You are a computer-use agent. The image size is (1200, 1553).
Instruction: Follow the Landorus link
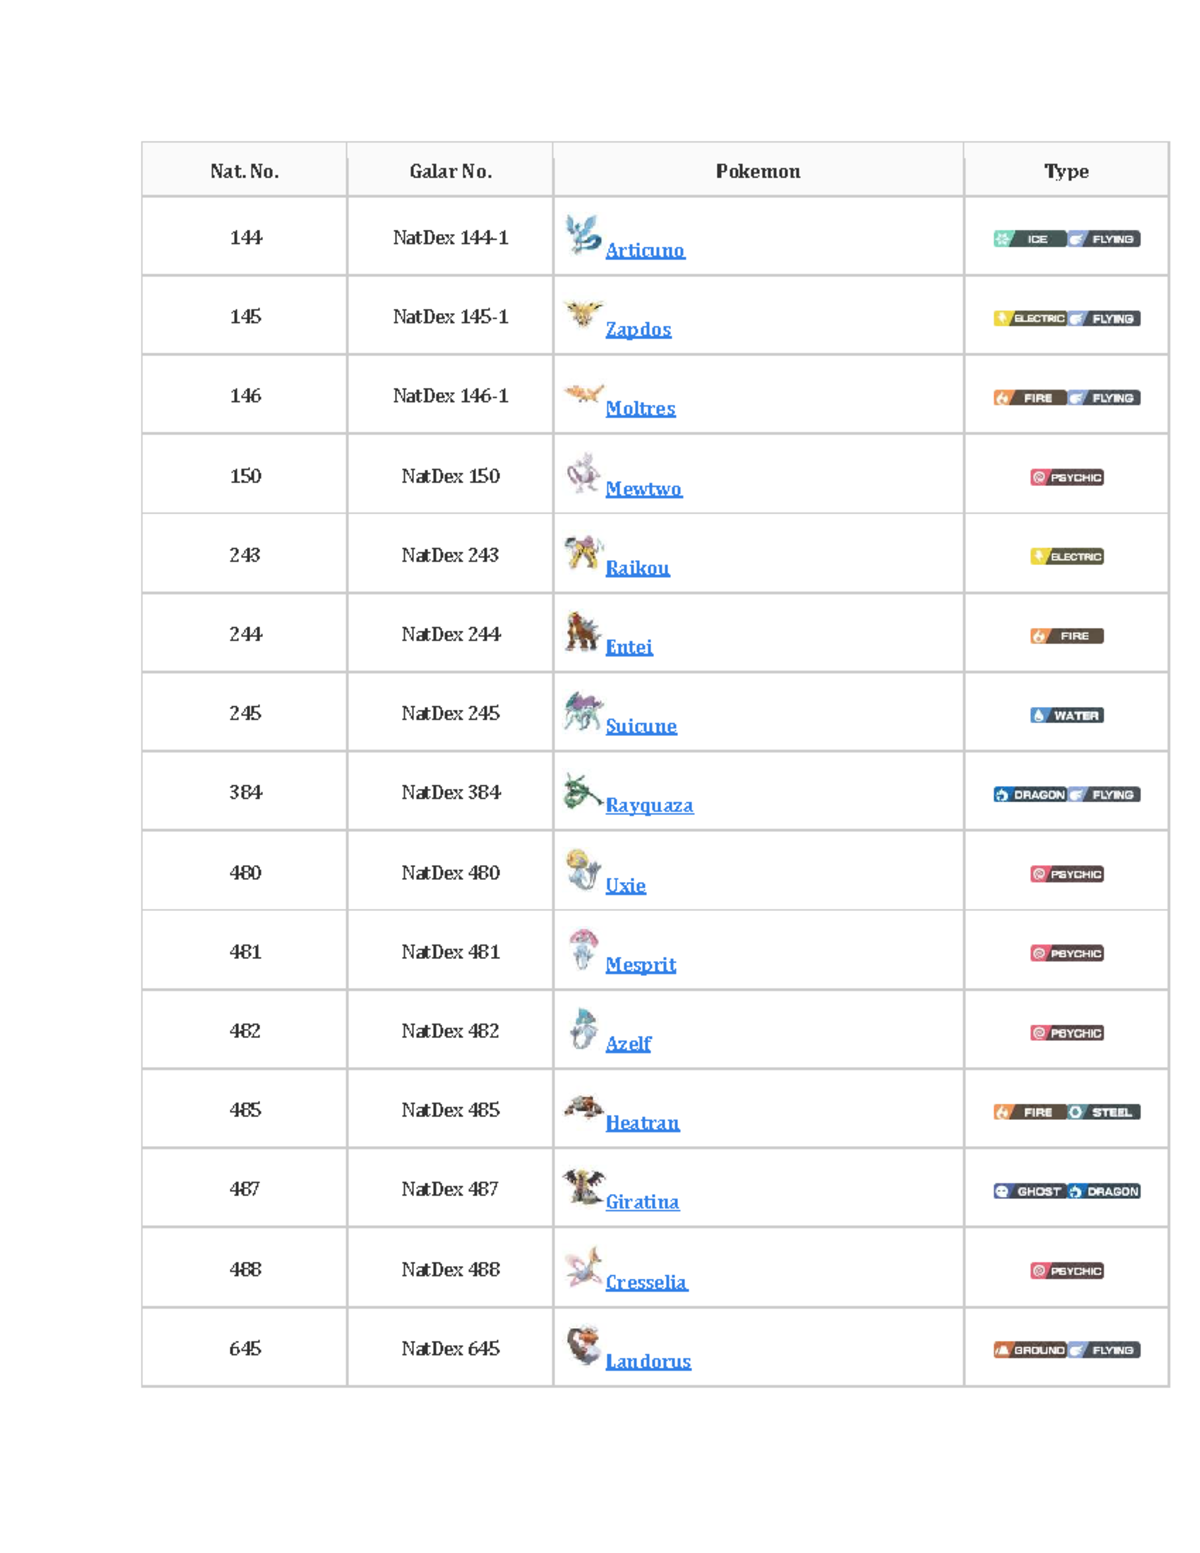coord(648,1360)
